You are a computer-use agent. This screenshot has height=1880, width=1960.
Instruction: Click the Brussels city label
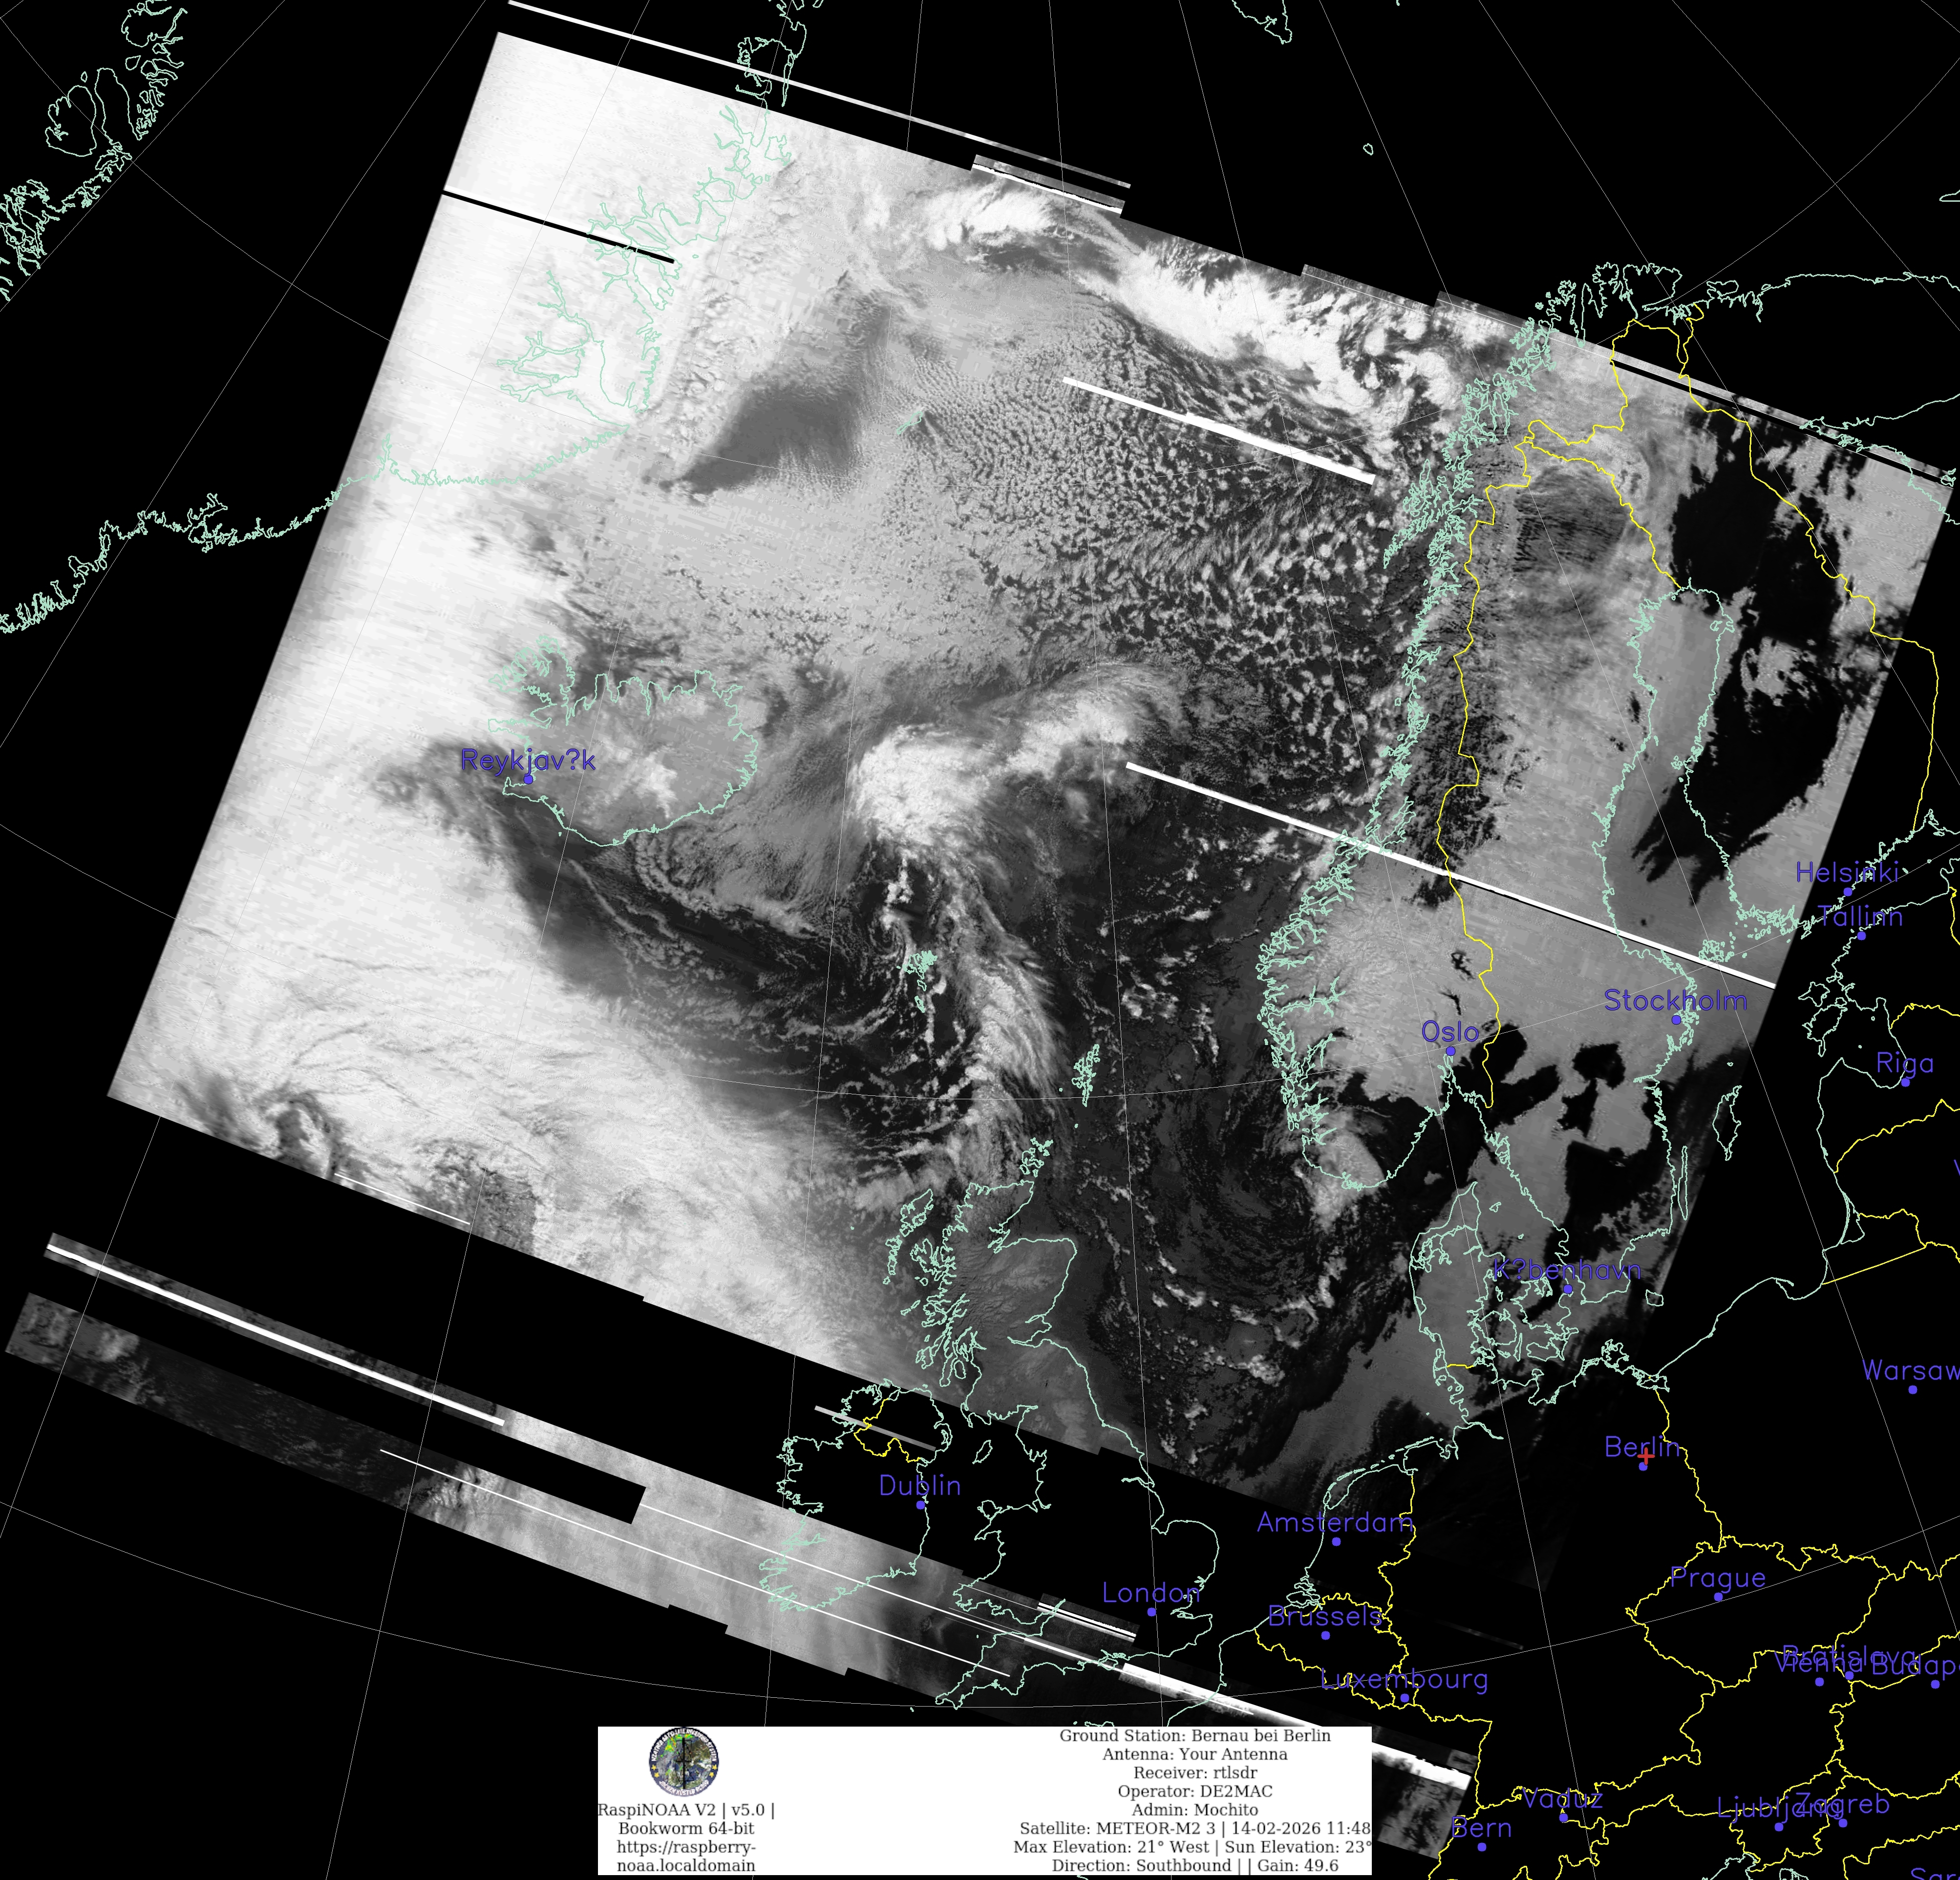coord(1324,1616)
